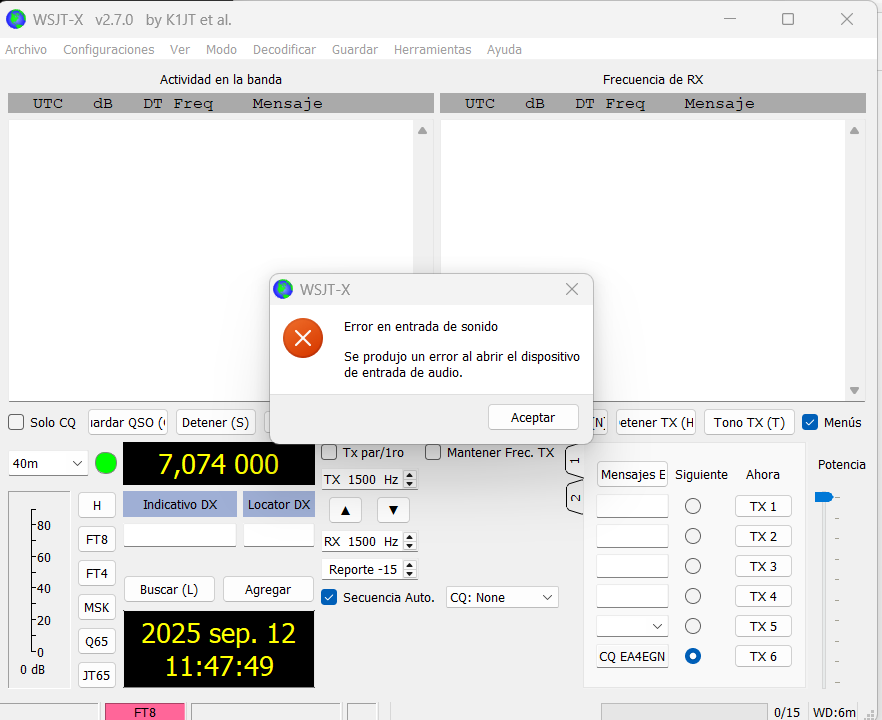The width and height of the screenshot is (882, 720).
Task: Click the globe icon in error dialog title
Action: 283,290
